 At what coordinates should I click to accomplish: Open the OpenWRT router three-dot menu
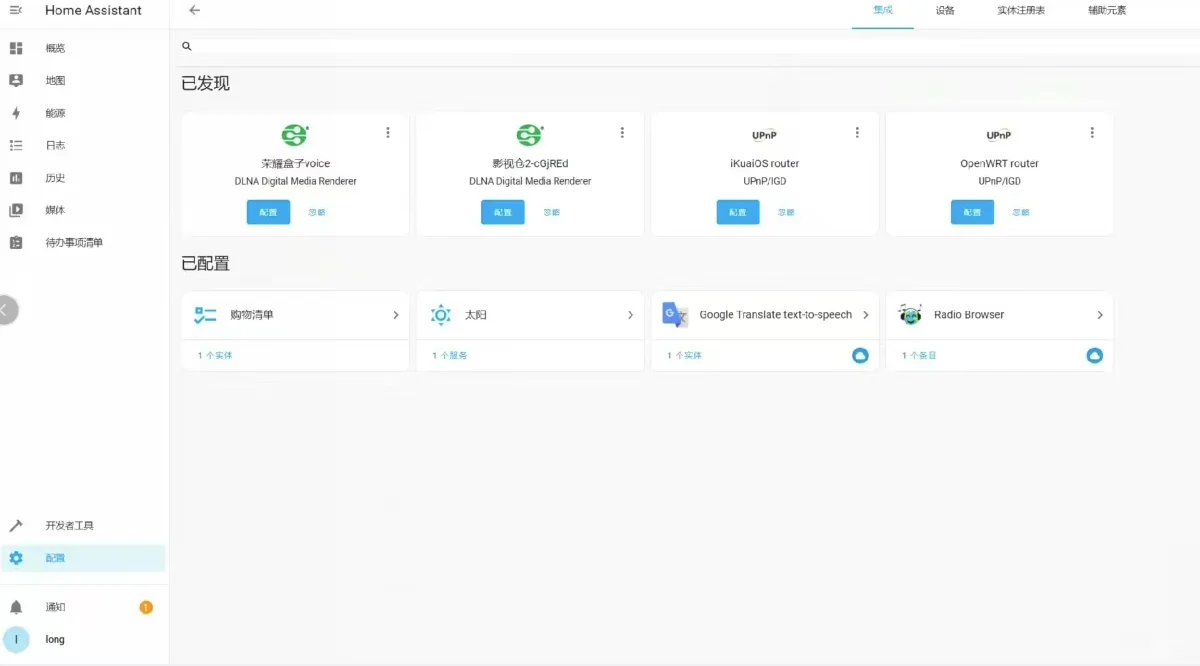pos(1092,132)
